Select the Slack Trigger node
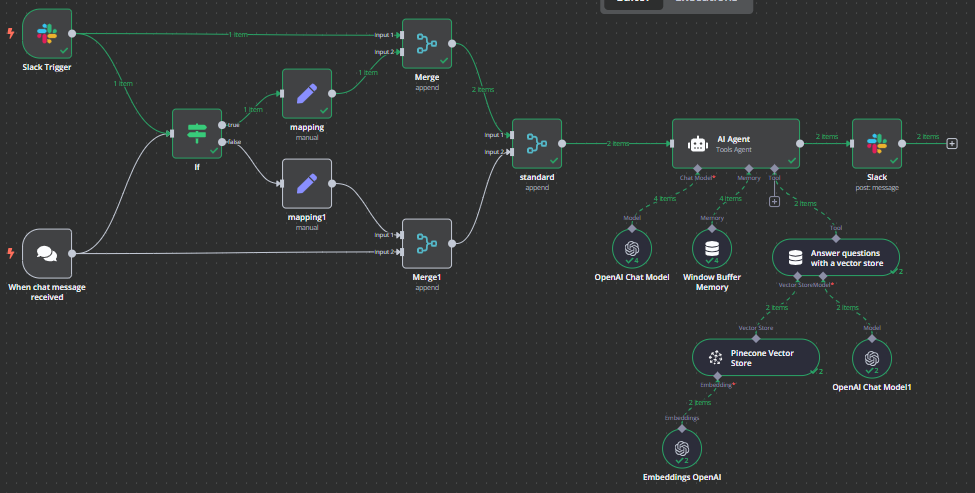Viewport: 975px width, 493px height. click(x=47, y=33)
